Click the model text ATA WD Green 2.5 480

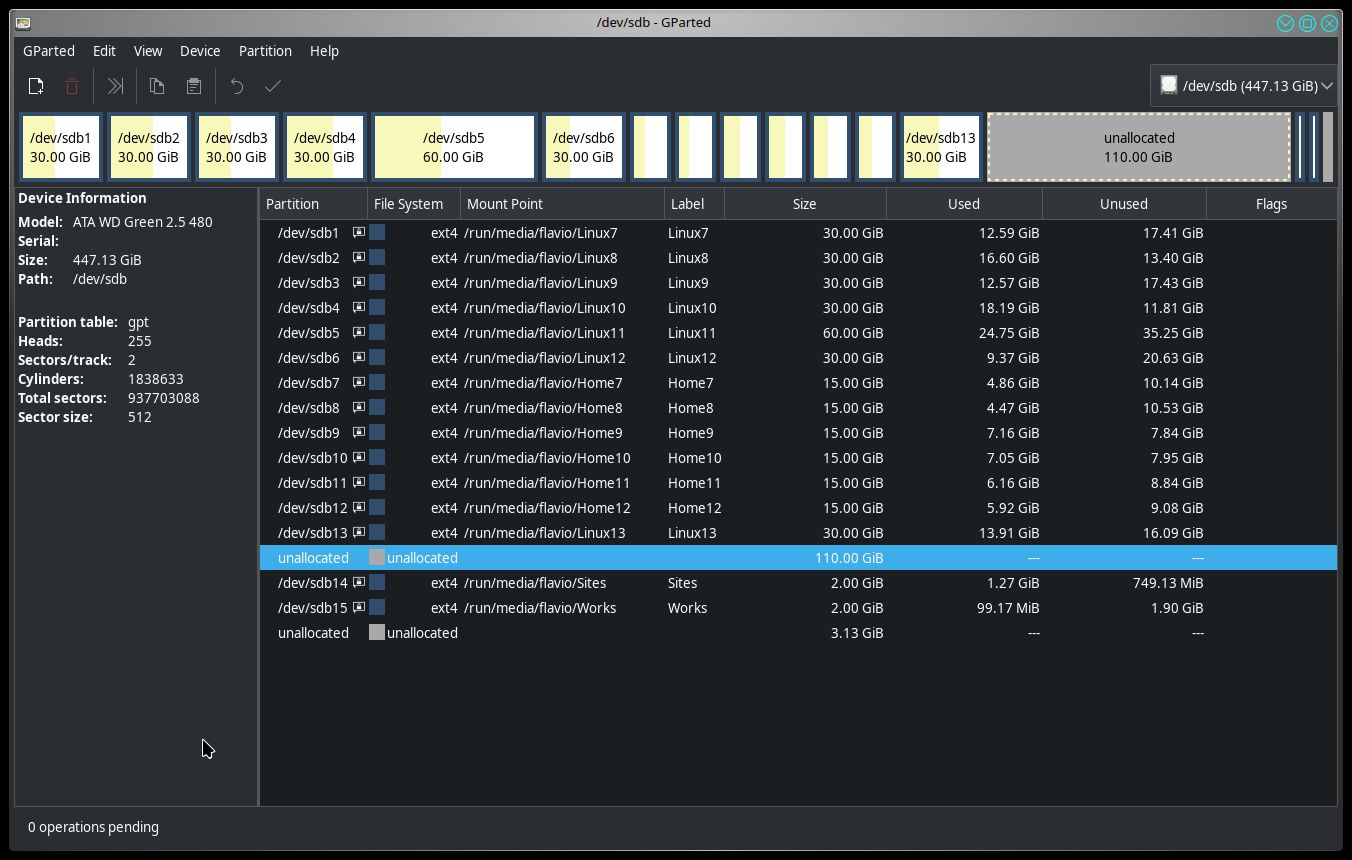coord(142,222)
